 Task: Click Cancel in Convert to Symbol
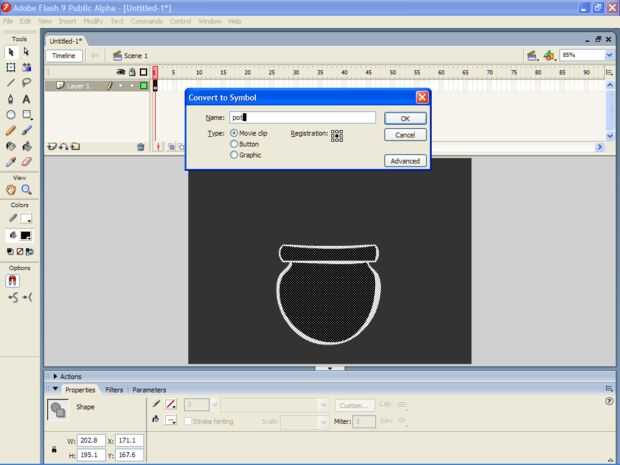tap(405, 135)
